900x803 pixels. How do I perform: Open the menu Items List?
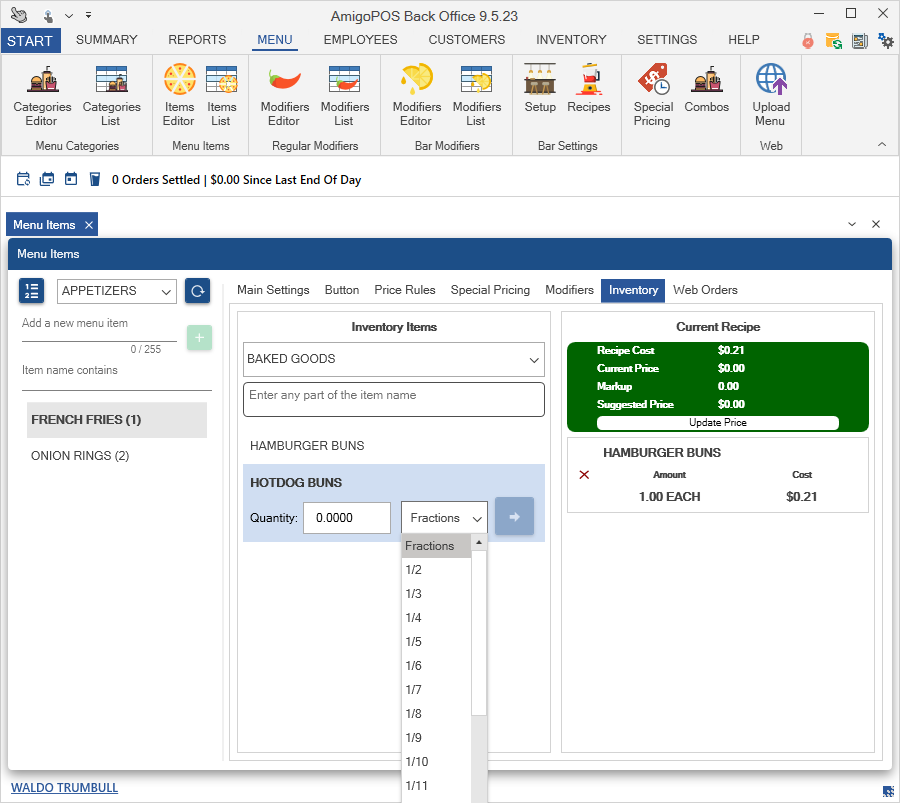pyautogui.click(x=221, y=98)
